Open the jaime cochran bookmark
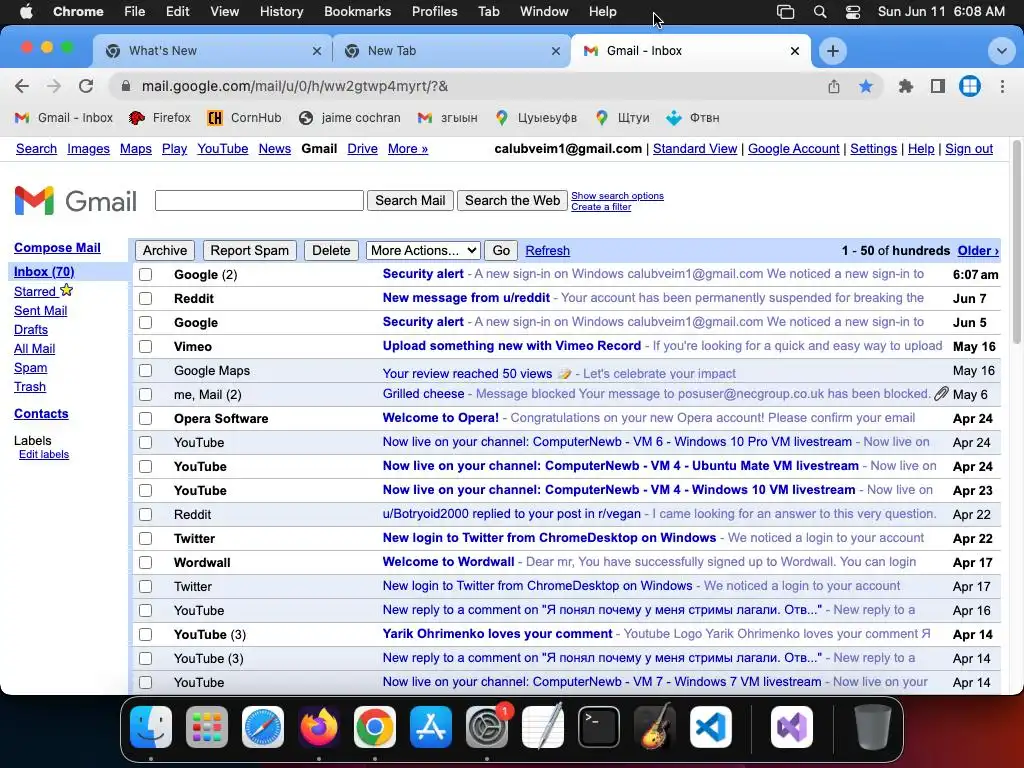 click(x=349, y=118)
